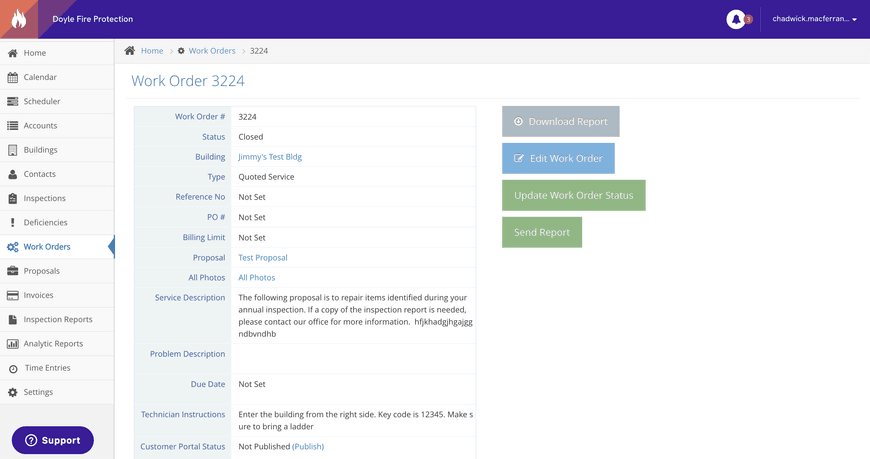This screenshot has width=870, height=459.
Task: Click the flame logo icon
Action: click(x=19, y=19)
